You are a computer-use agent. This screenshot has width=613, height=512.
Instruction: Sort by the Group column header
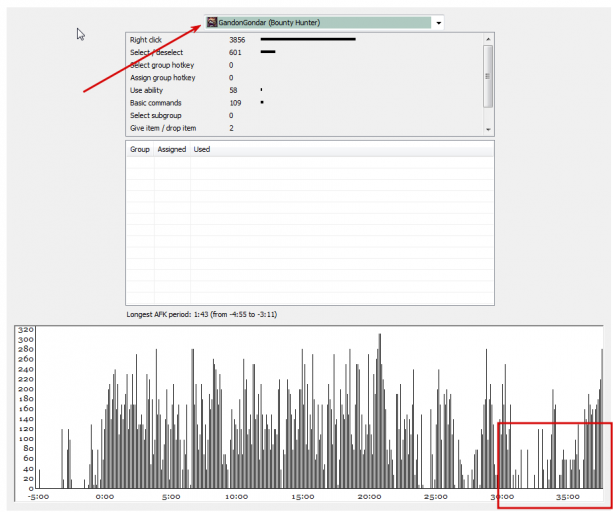[x=140, y=149]
